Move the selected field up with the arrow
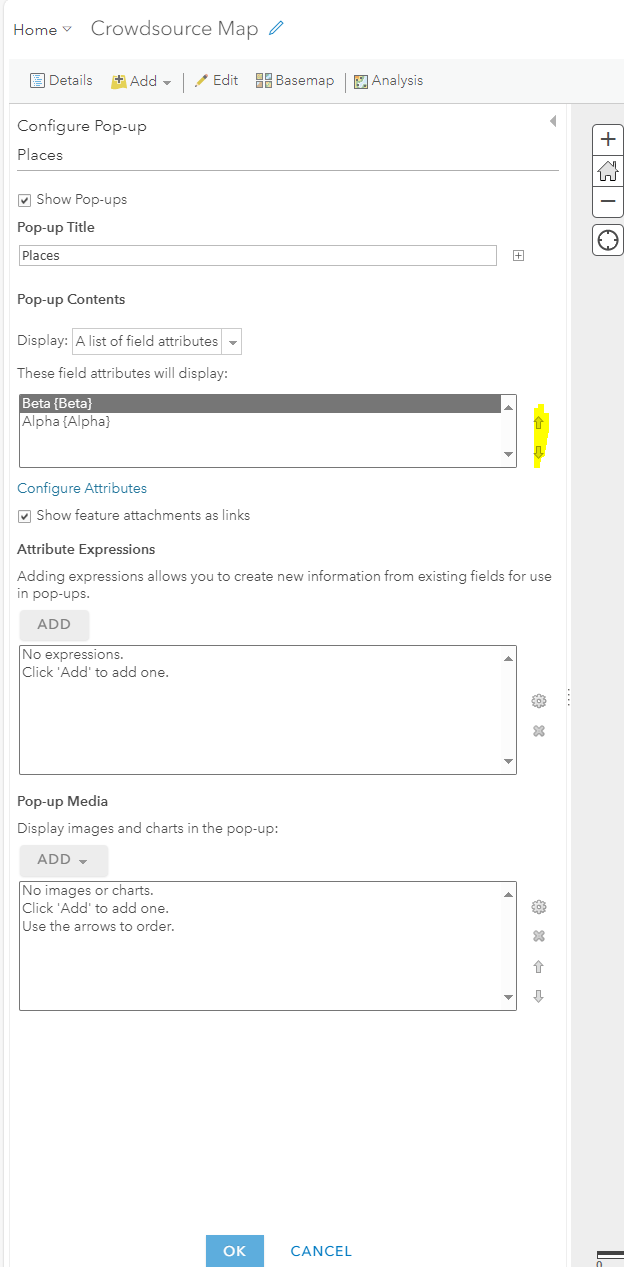Screen dimensions: 624x1267 539,423
